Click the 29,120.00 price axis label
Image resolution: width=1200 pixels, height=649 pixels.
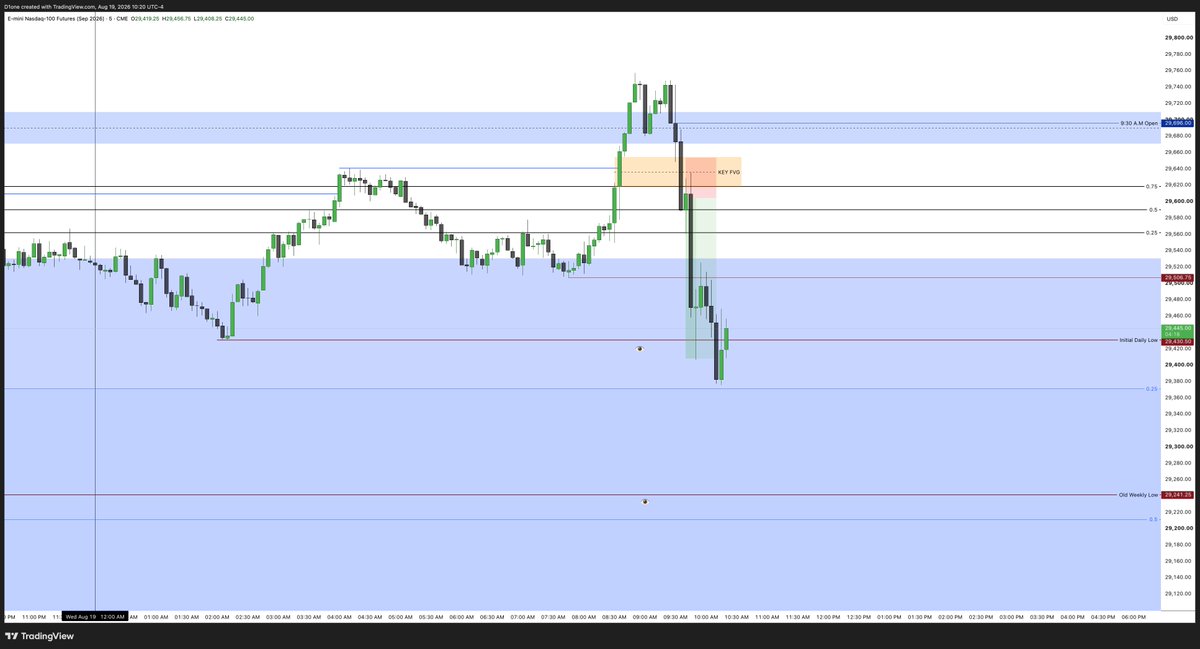[x=1179, y=593]
